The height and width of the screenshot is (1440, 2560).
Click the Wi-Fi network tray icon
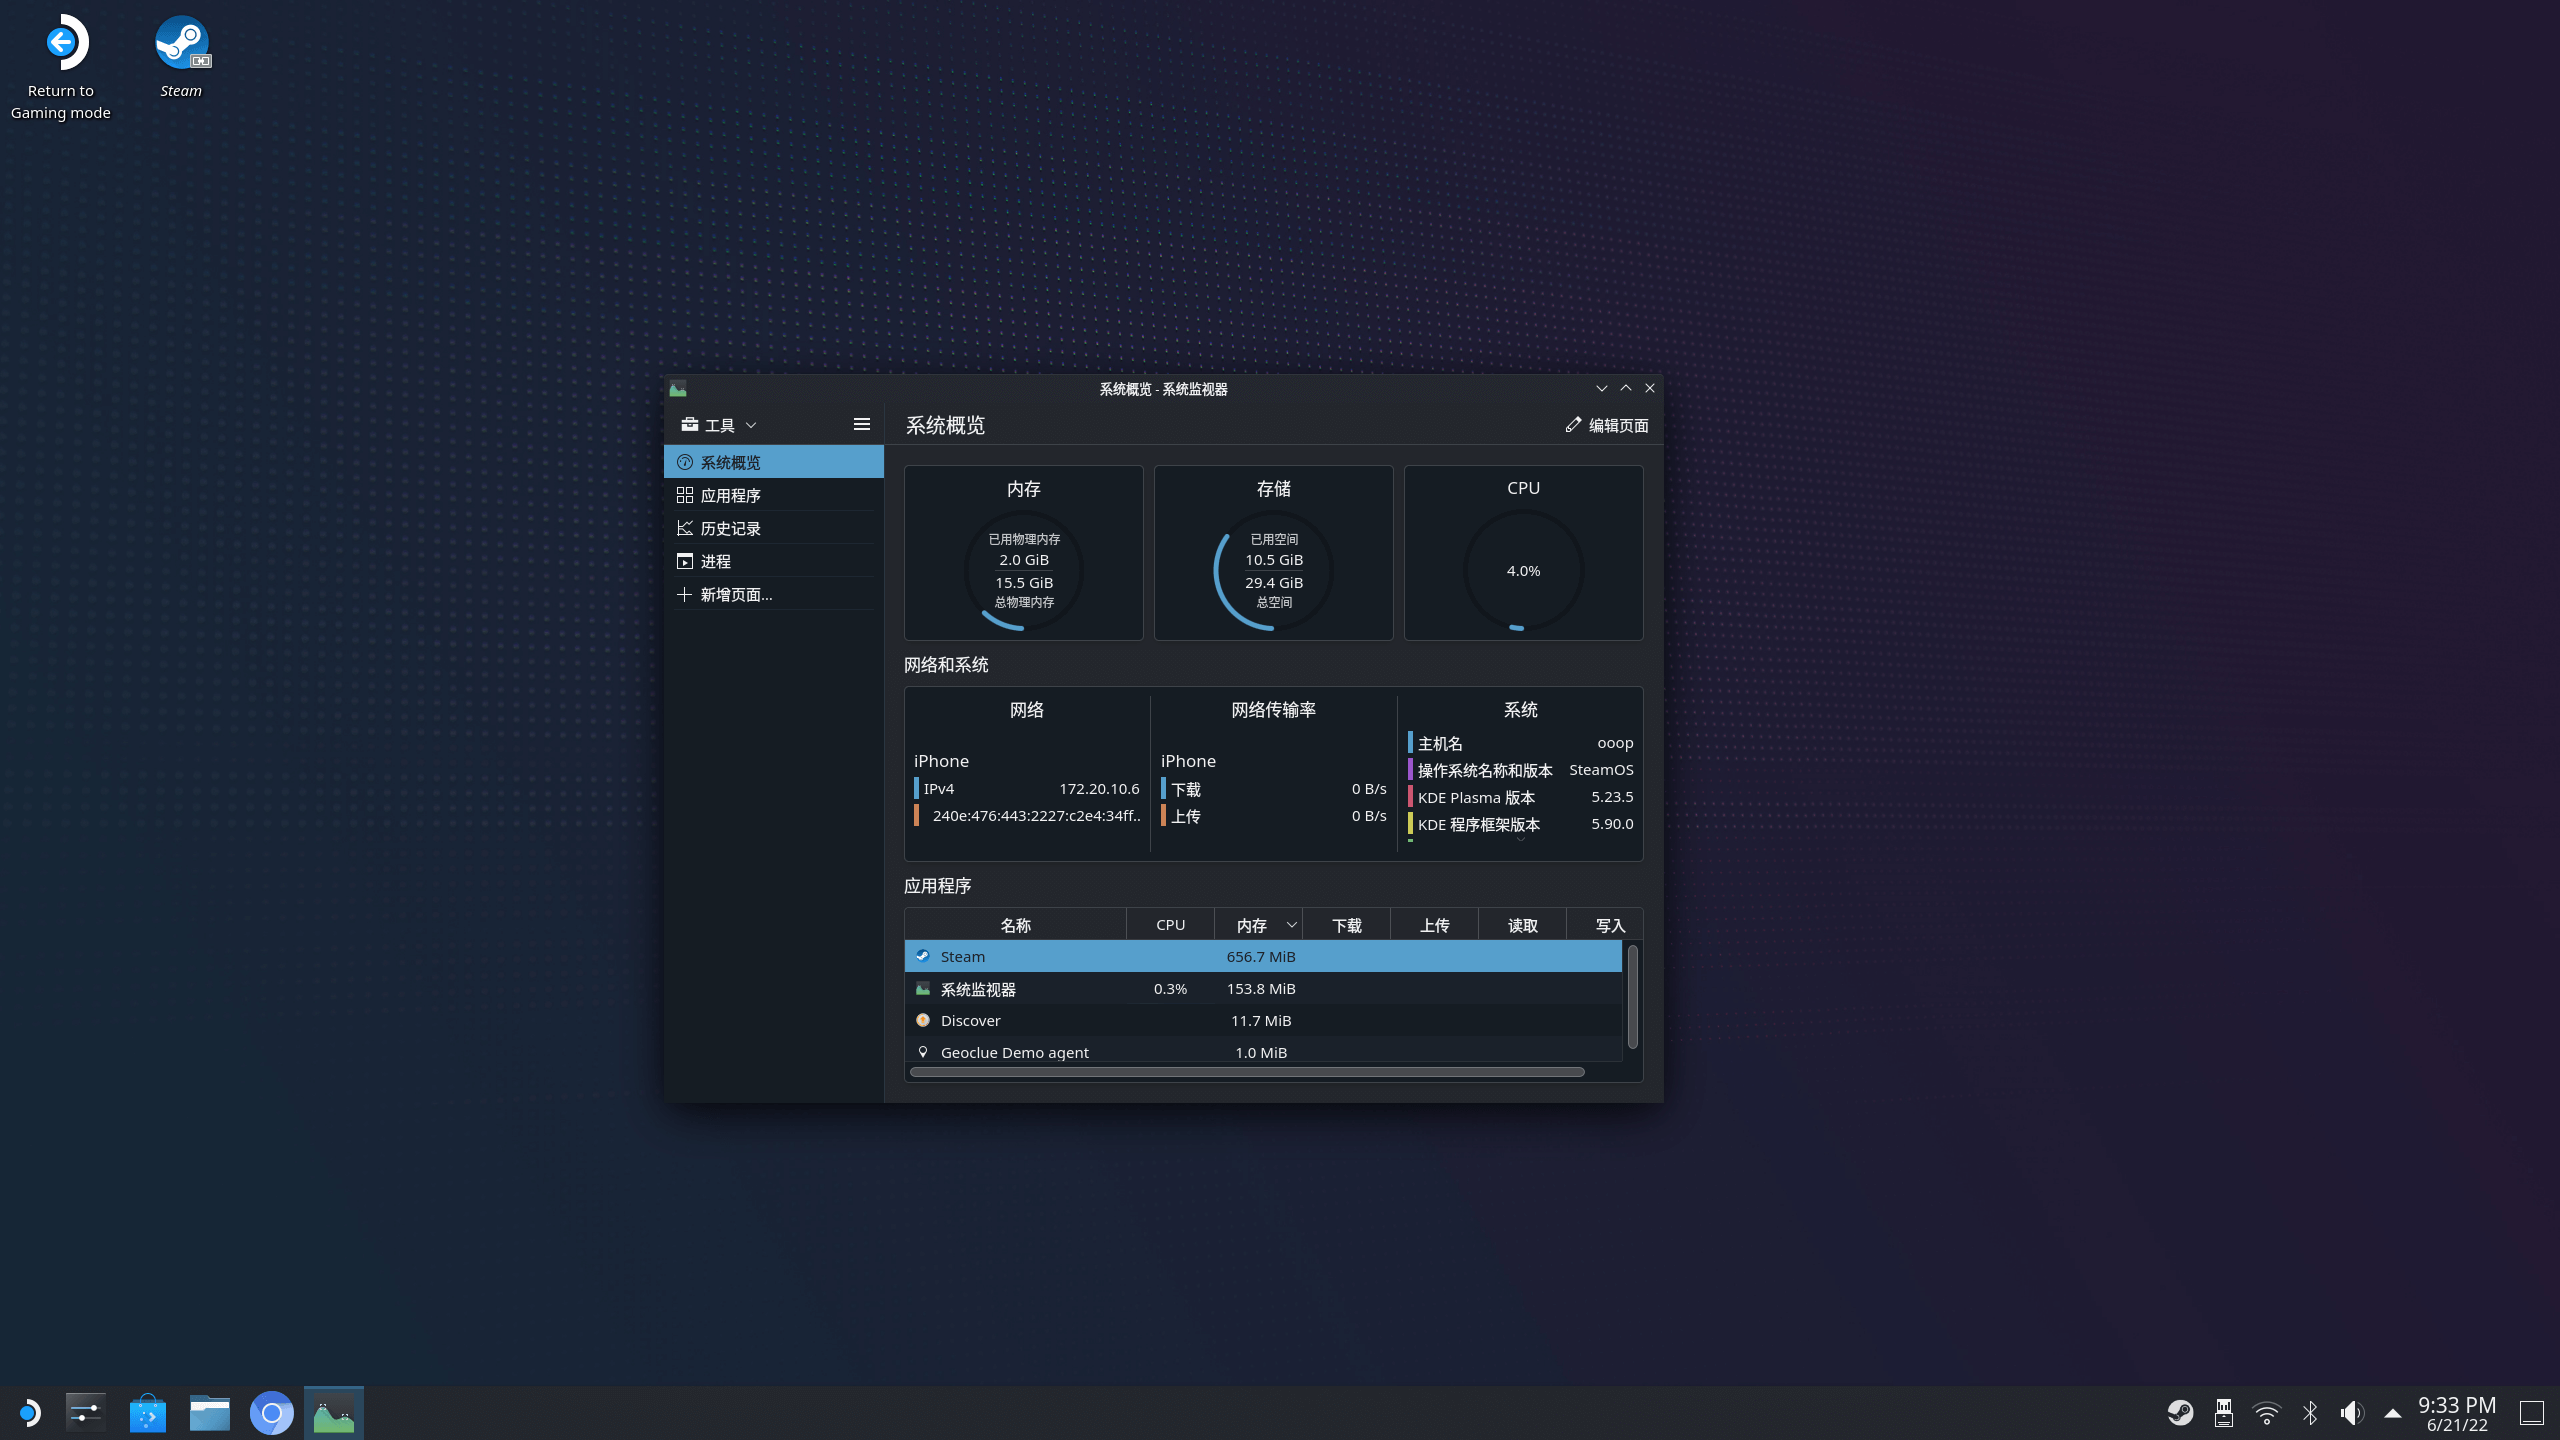coord(2266,1413)
